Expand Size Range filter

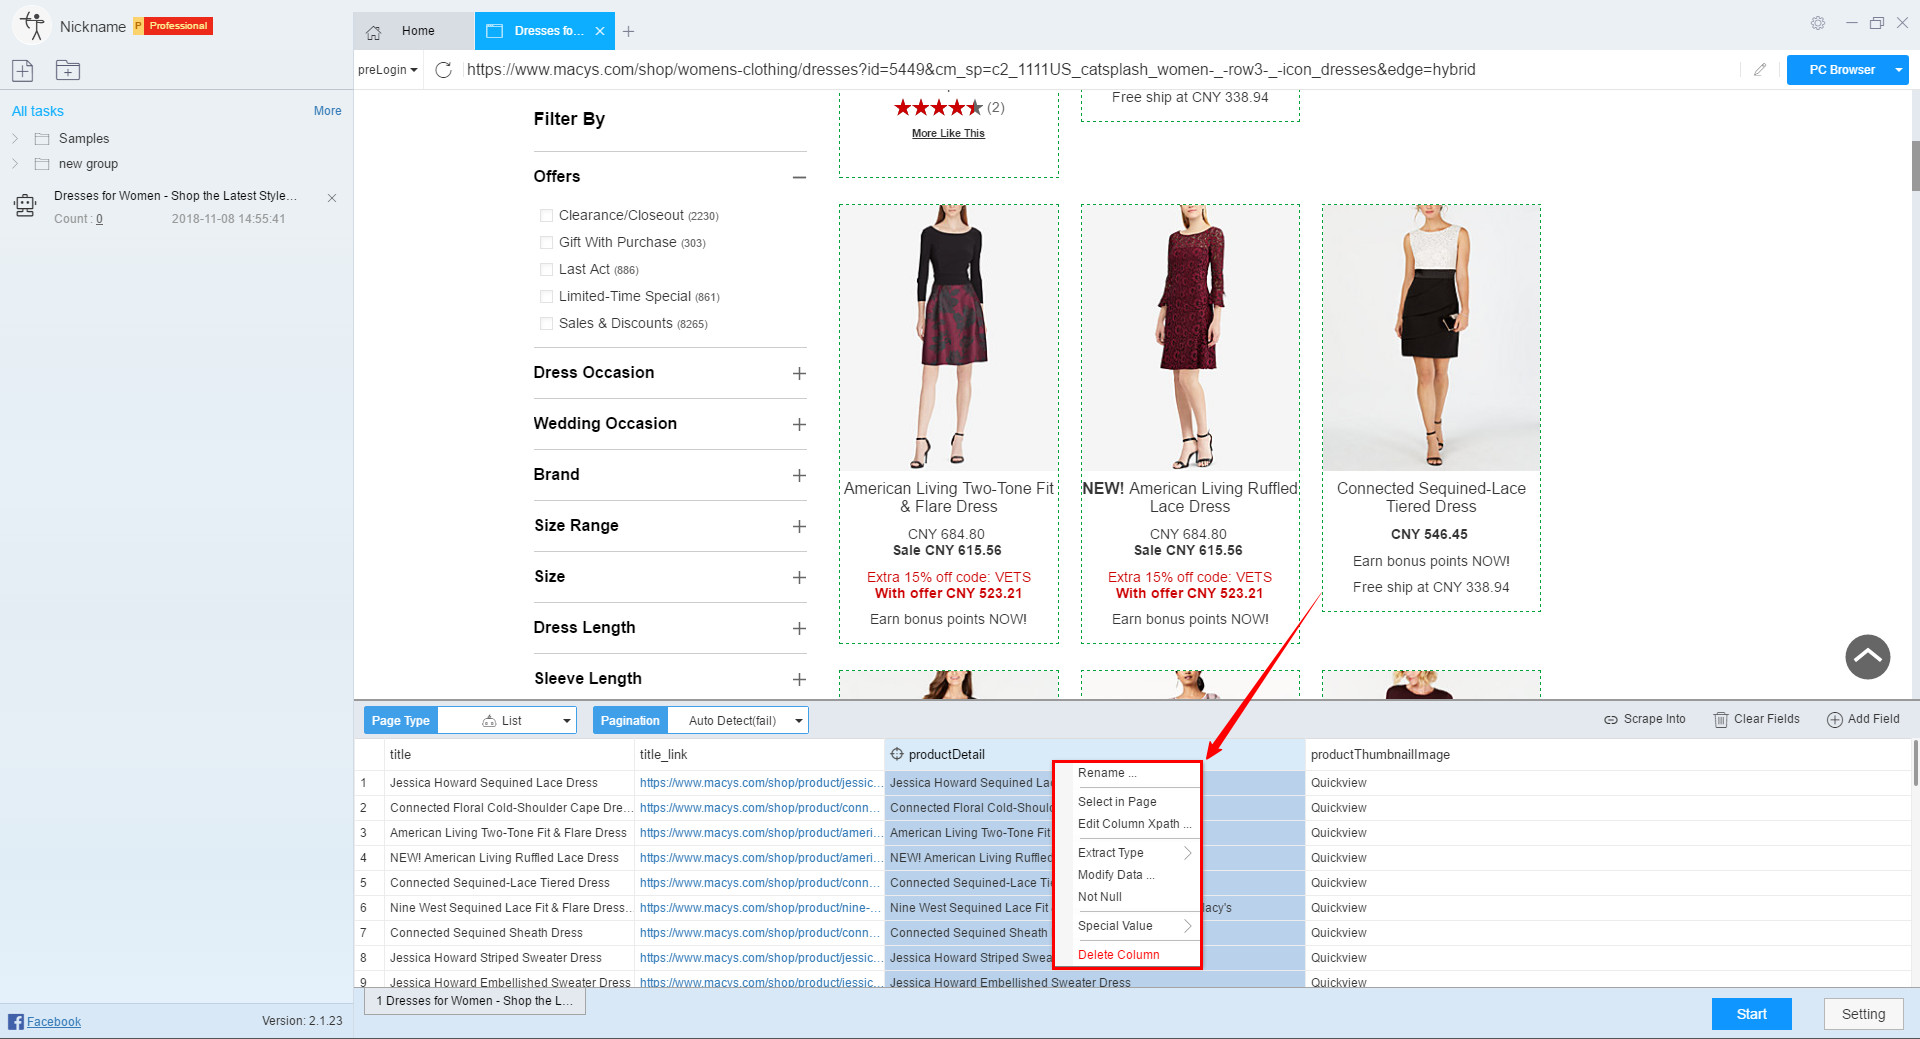tap(799, 526)
